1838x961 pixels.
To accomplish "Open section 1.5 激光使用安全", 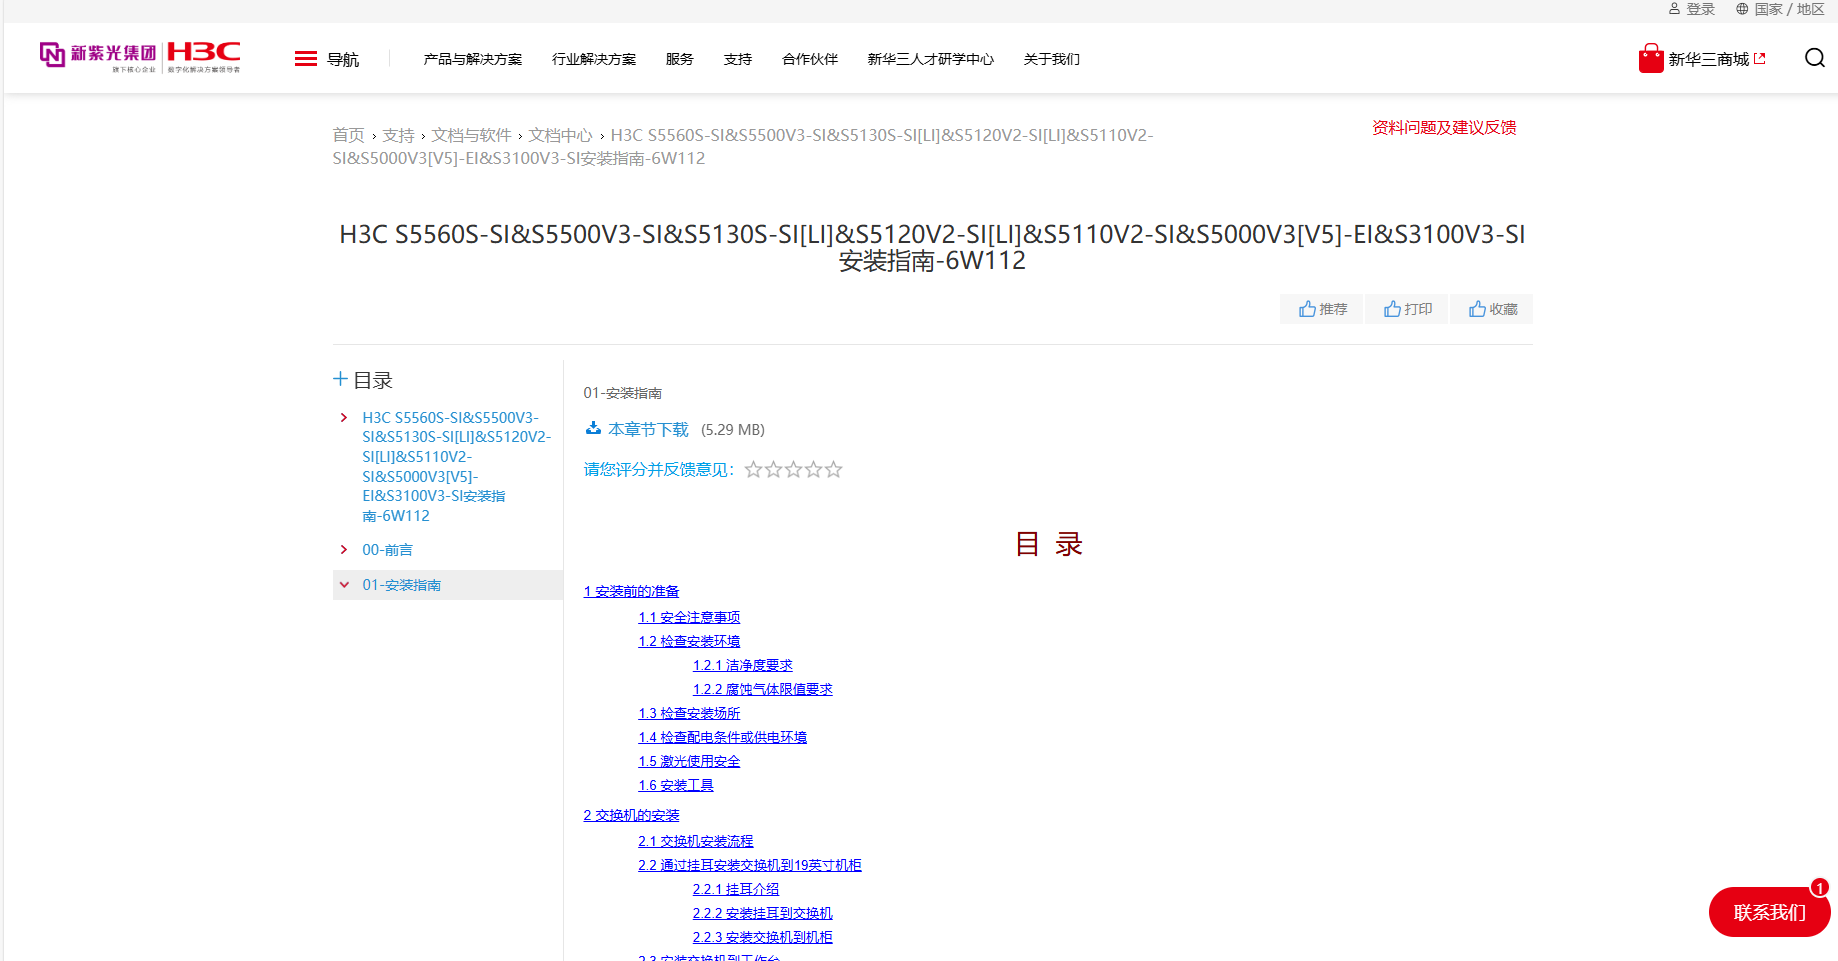I will click(x=689, y=762).
